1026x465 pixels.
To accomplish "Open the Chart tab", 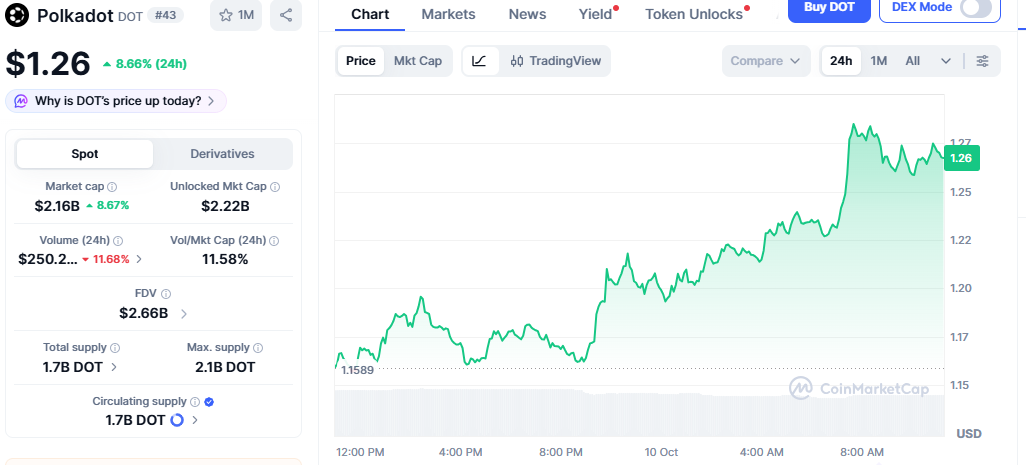I will tap(370, 14).
